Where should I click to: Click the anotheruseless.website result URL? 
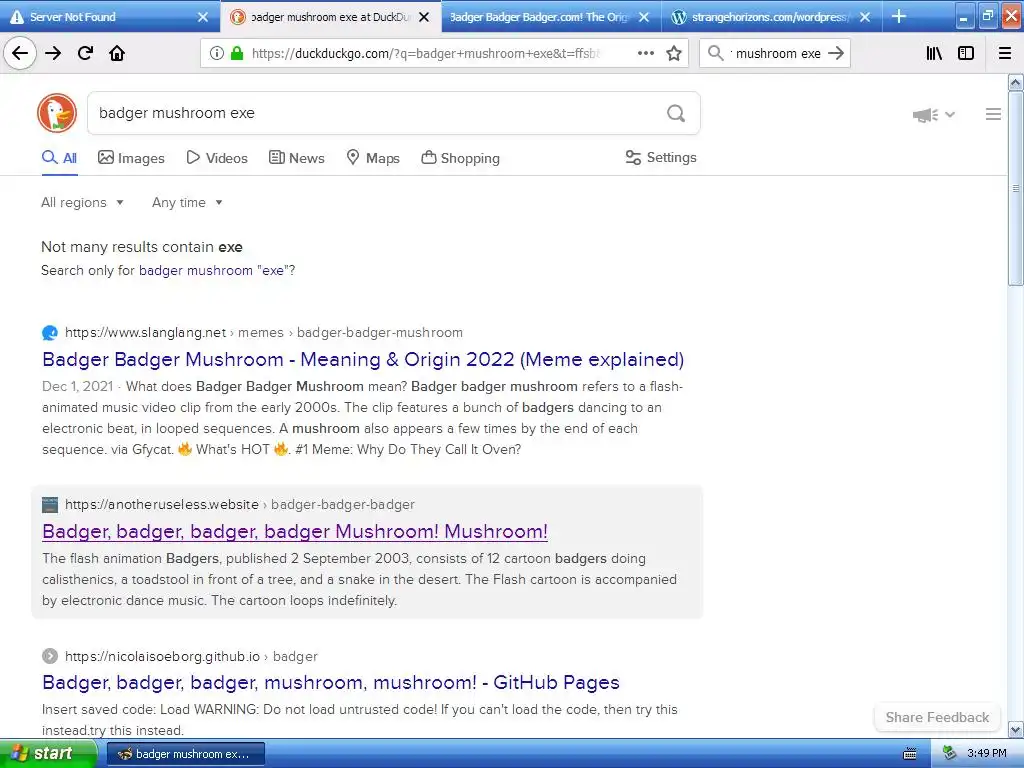pos(240,504)
